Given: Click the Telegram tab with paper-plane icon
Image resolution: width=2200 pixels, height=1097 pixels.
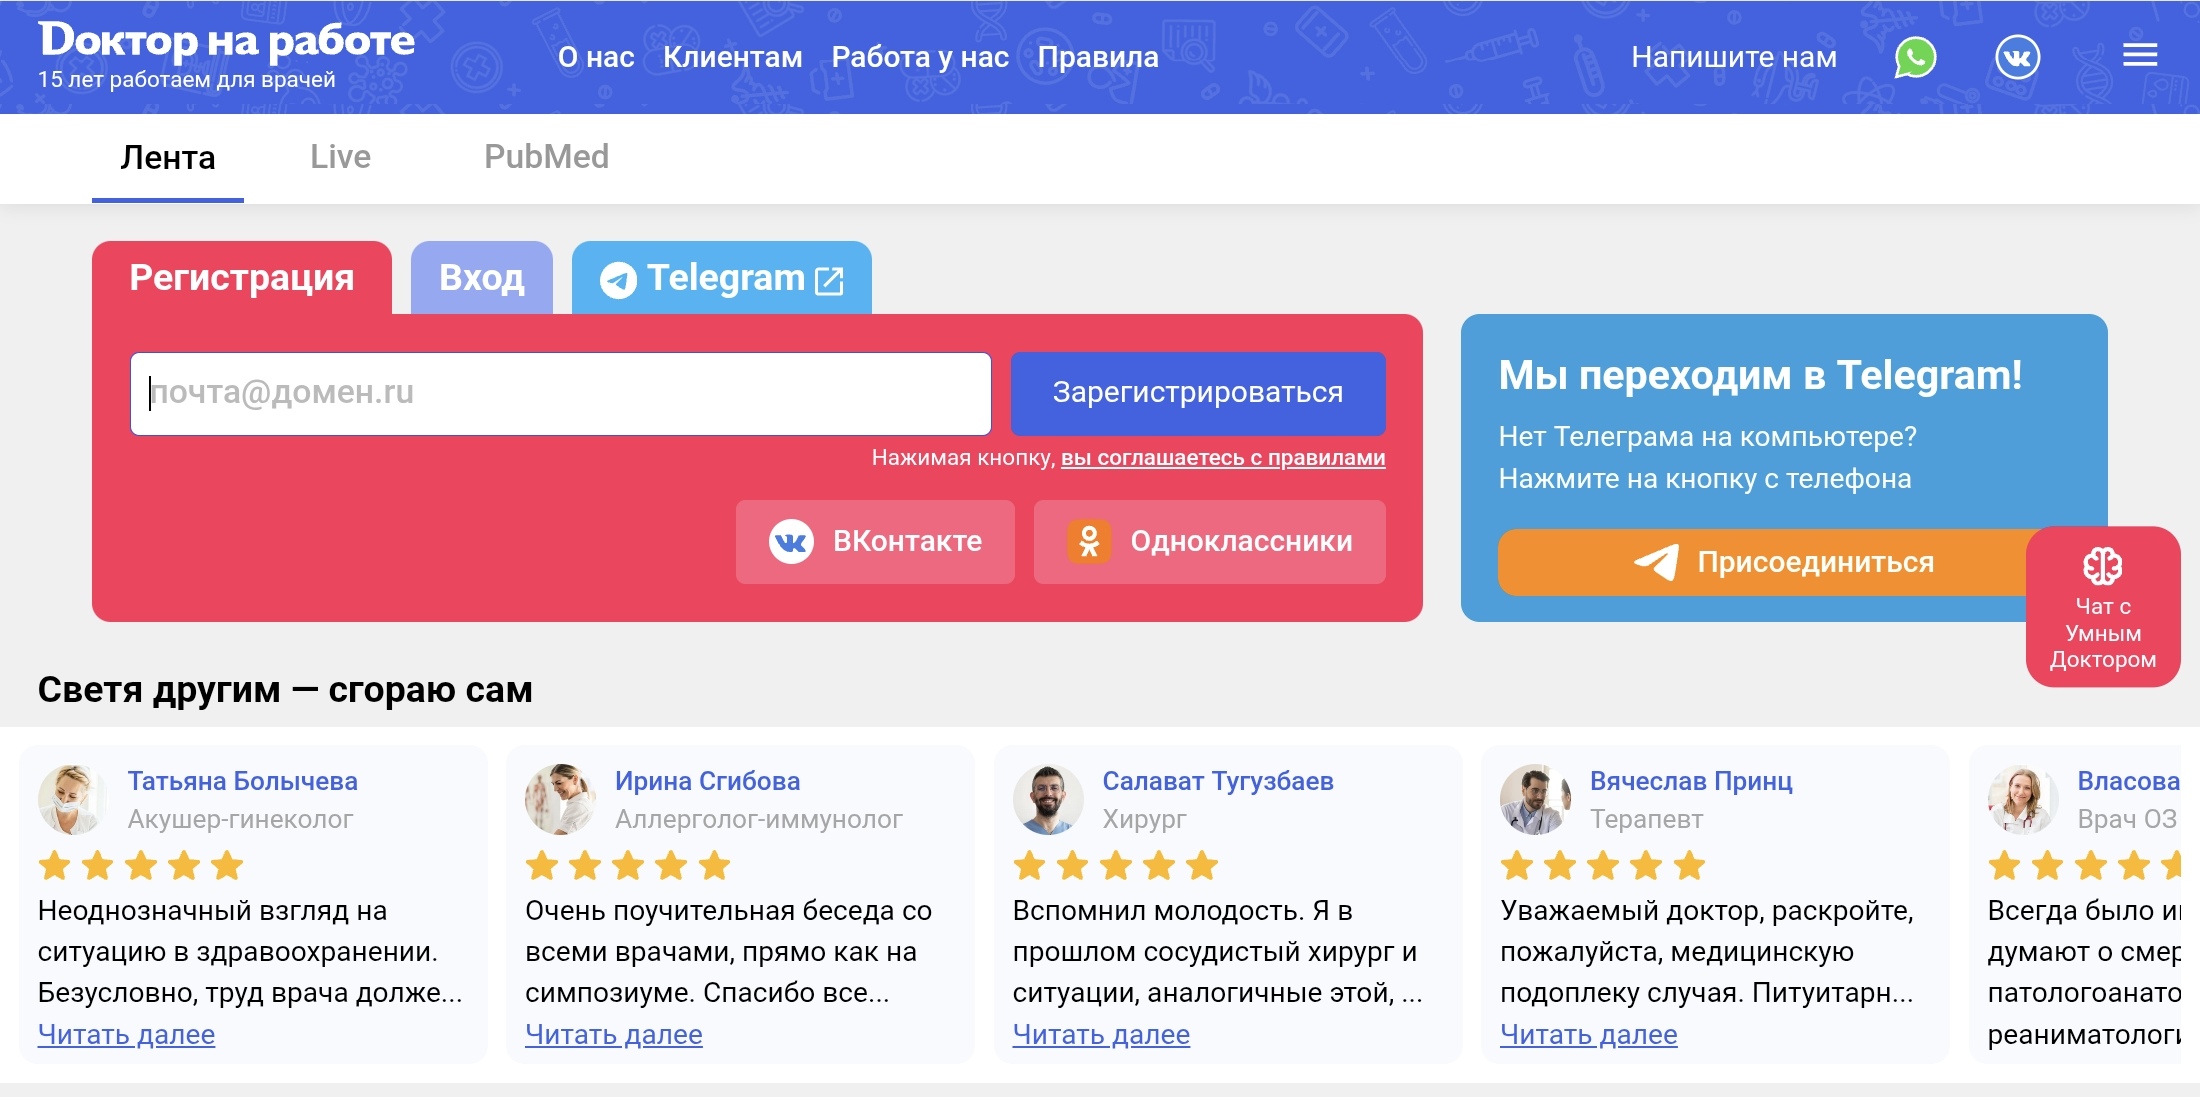Looking at the screenshot, I should [x=721, y=278].
